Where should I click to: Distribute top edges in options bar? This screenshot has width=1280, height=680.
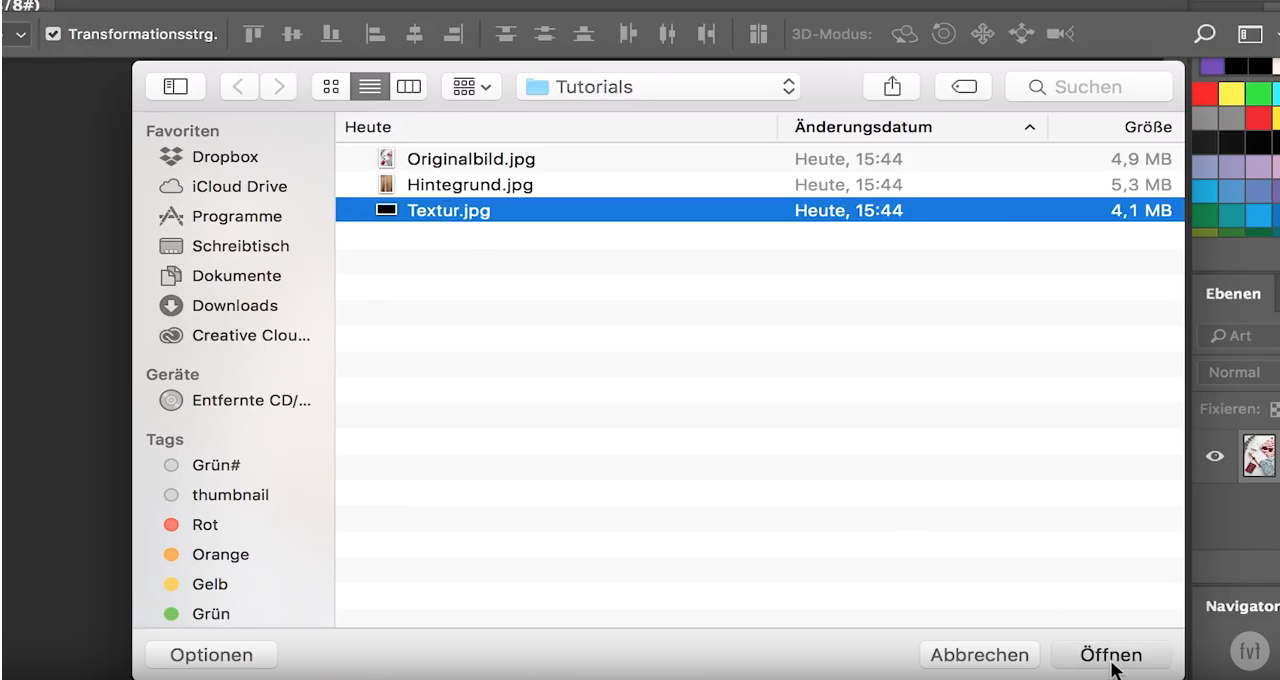[x=504, y=34]
